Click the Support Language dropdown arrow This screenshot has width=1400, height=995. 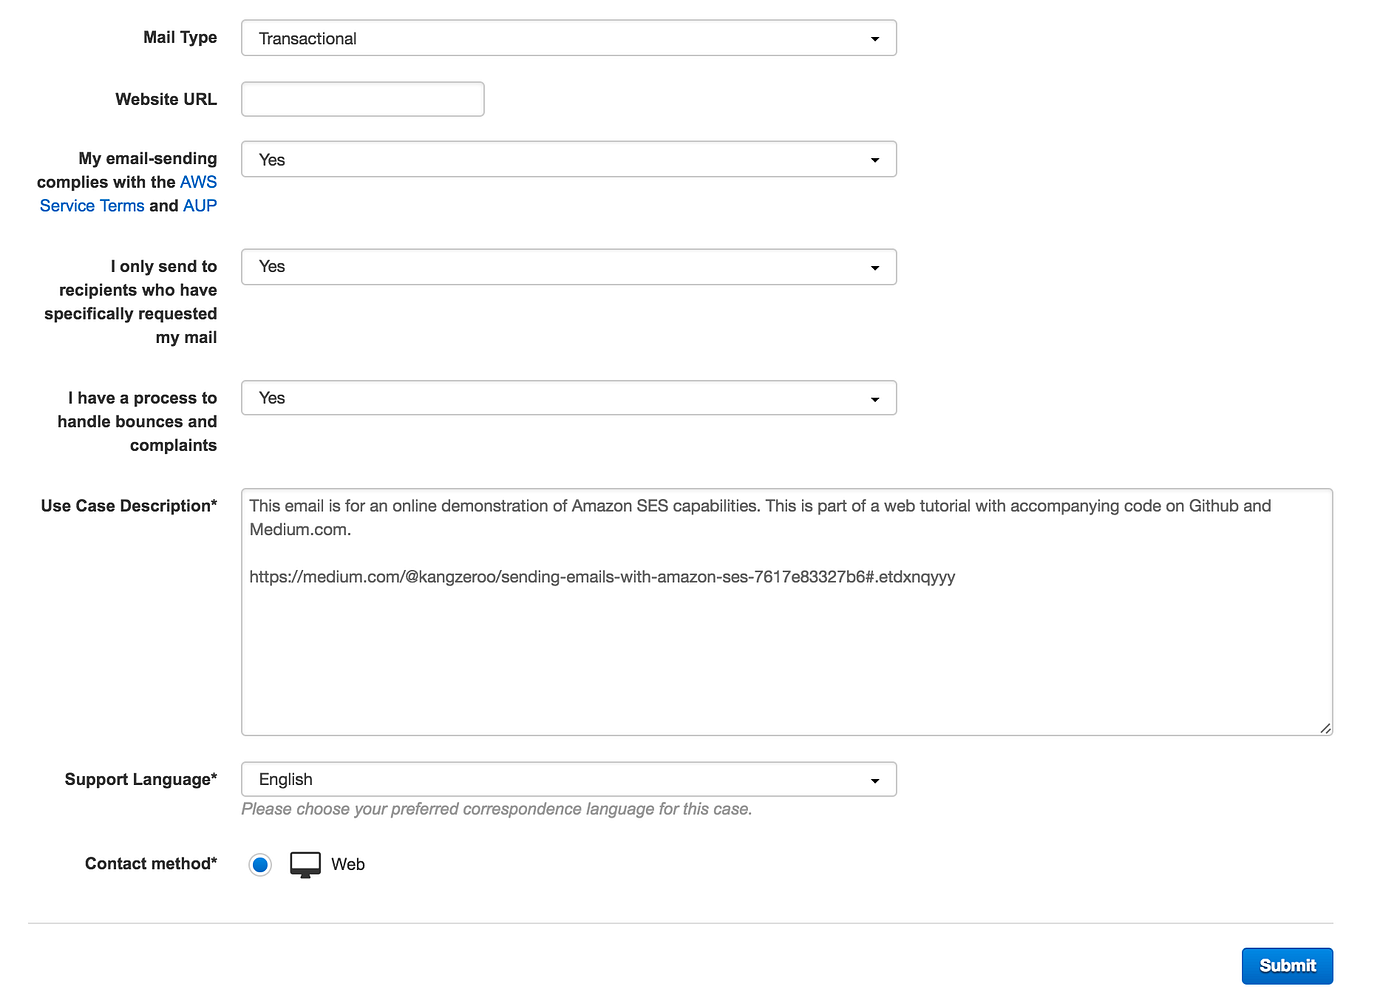click(875, 781)
